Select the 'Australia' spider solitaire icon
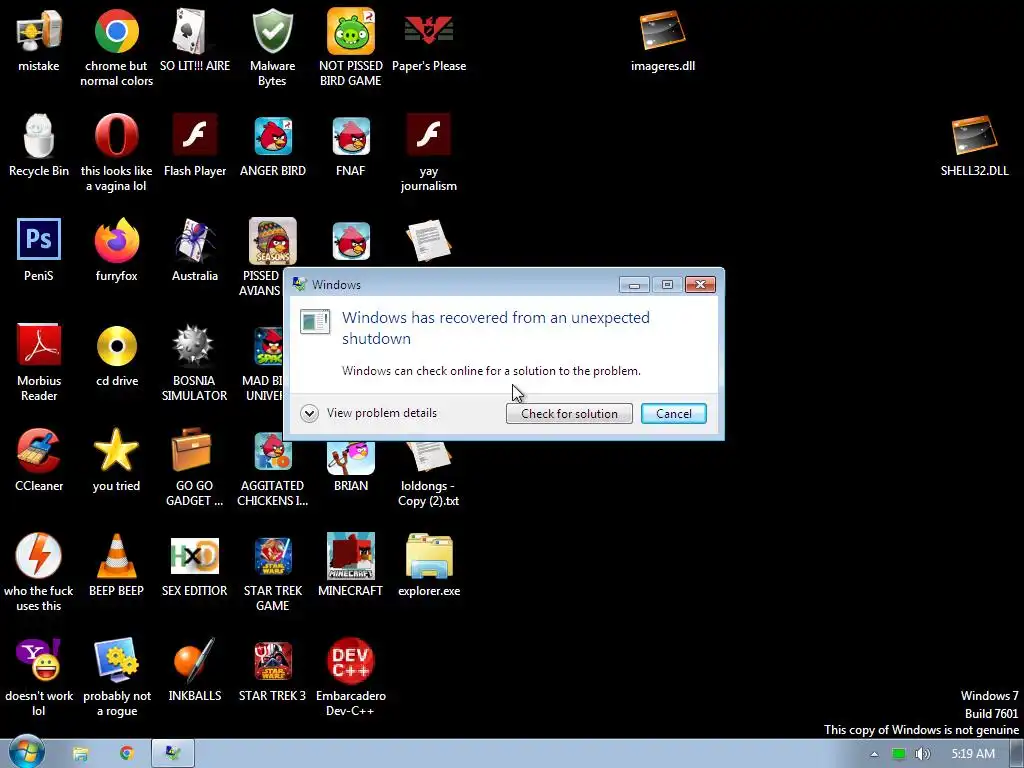 (195, 240)
